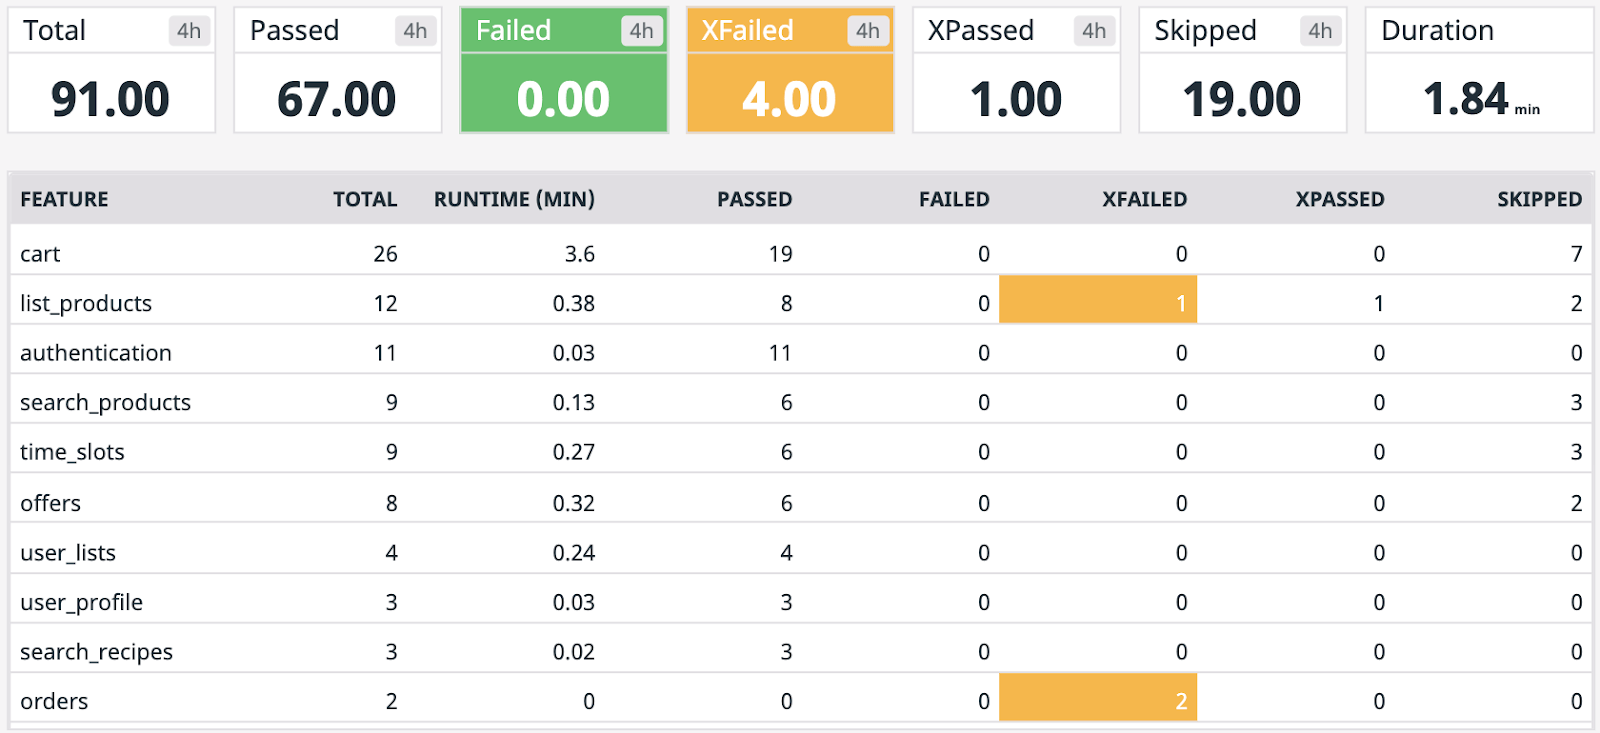Click the 4h badge on XFailed panel
Image resolution: width=1600 pixels, height=733 pixels.
(867, 31)
